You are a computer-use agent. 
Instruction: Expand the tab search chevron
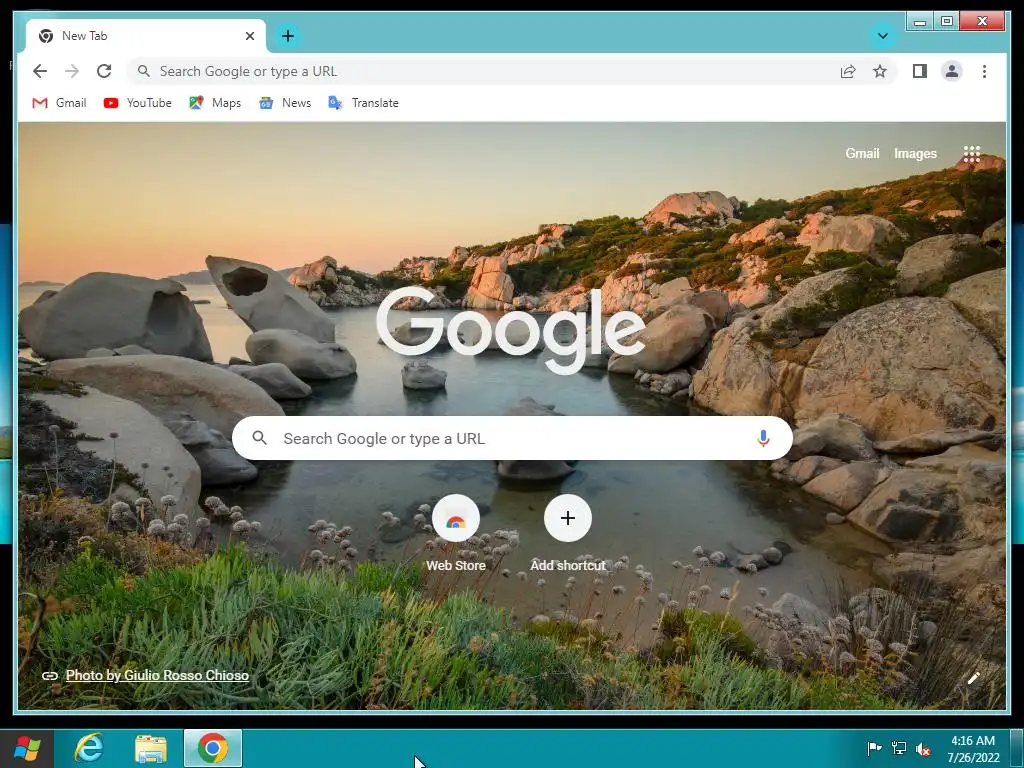(883, 36)
